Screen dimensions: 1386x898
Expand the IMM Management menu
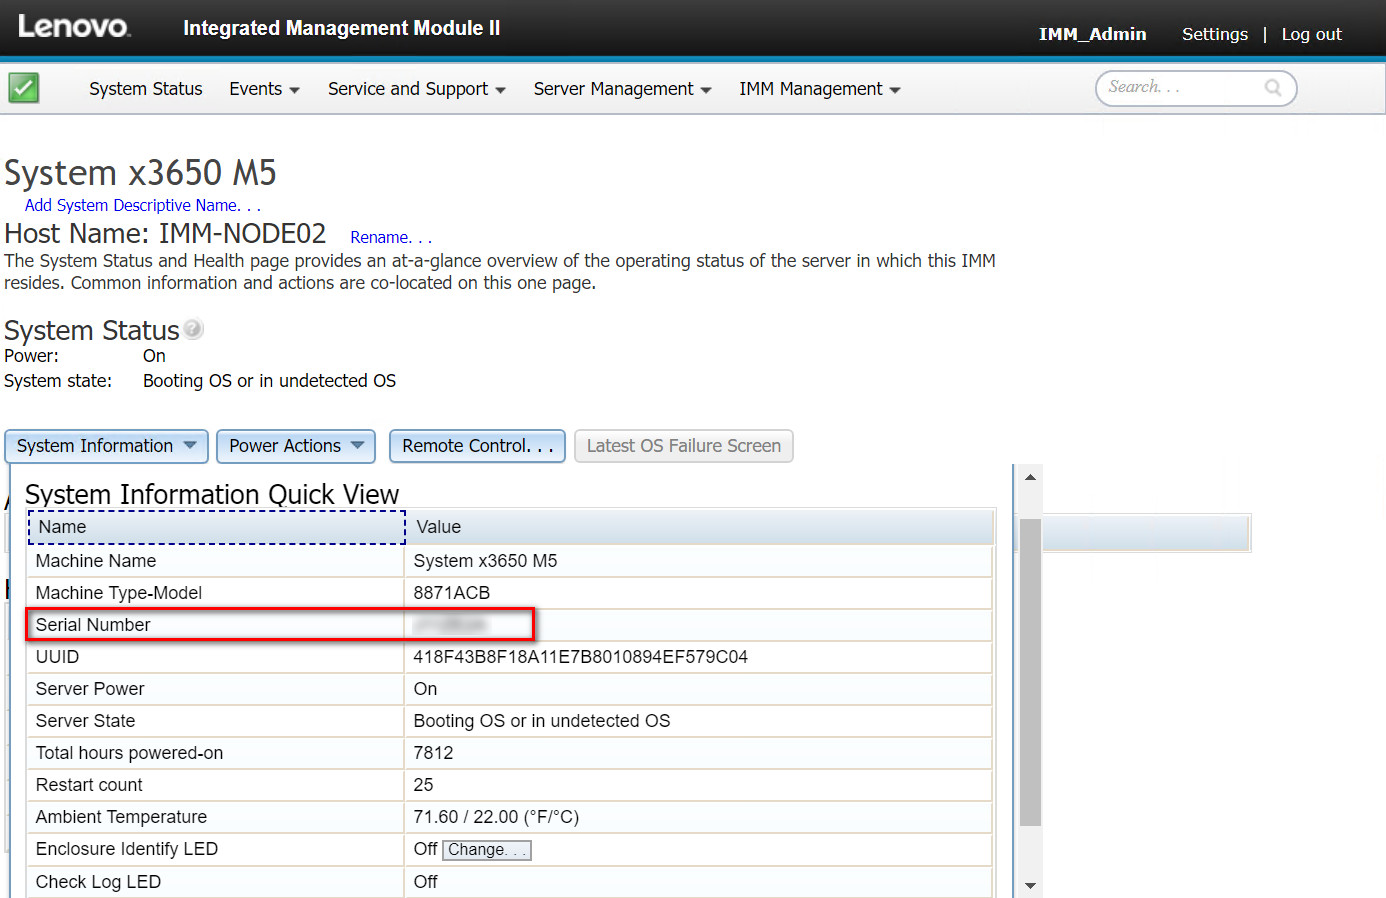click(820, 89)
